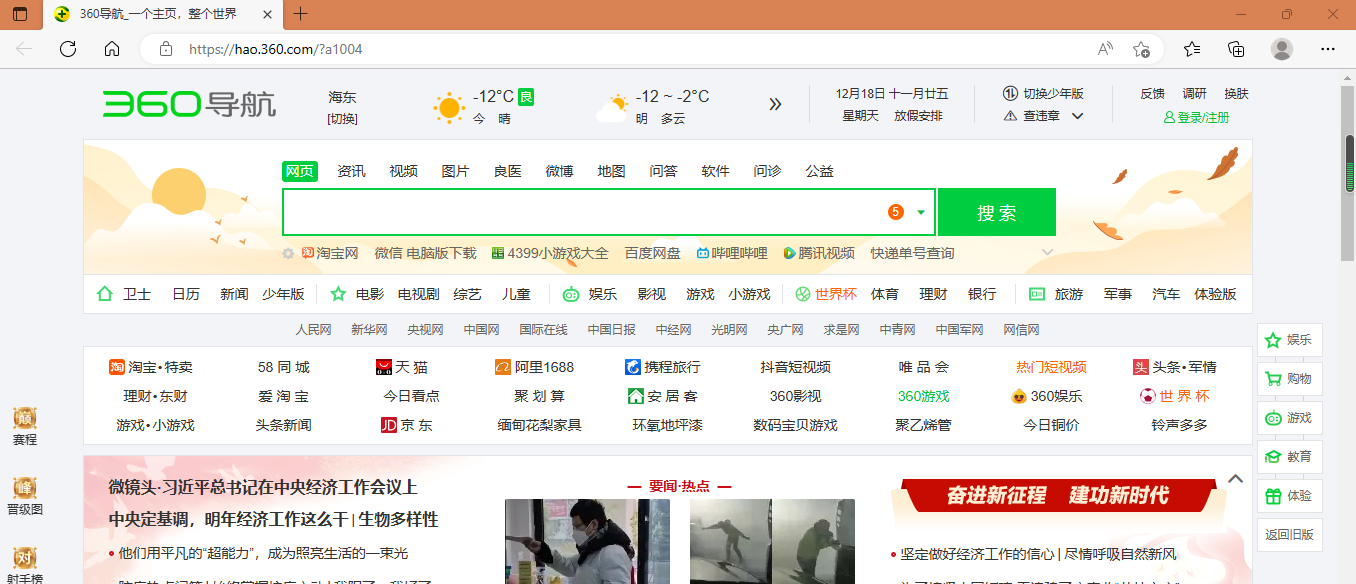Open the 头条·军情 site link
The width and height of the screenshot is (1356, 584).
coord(1175,367)
